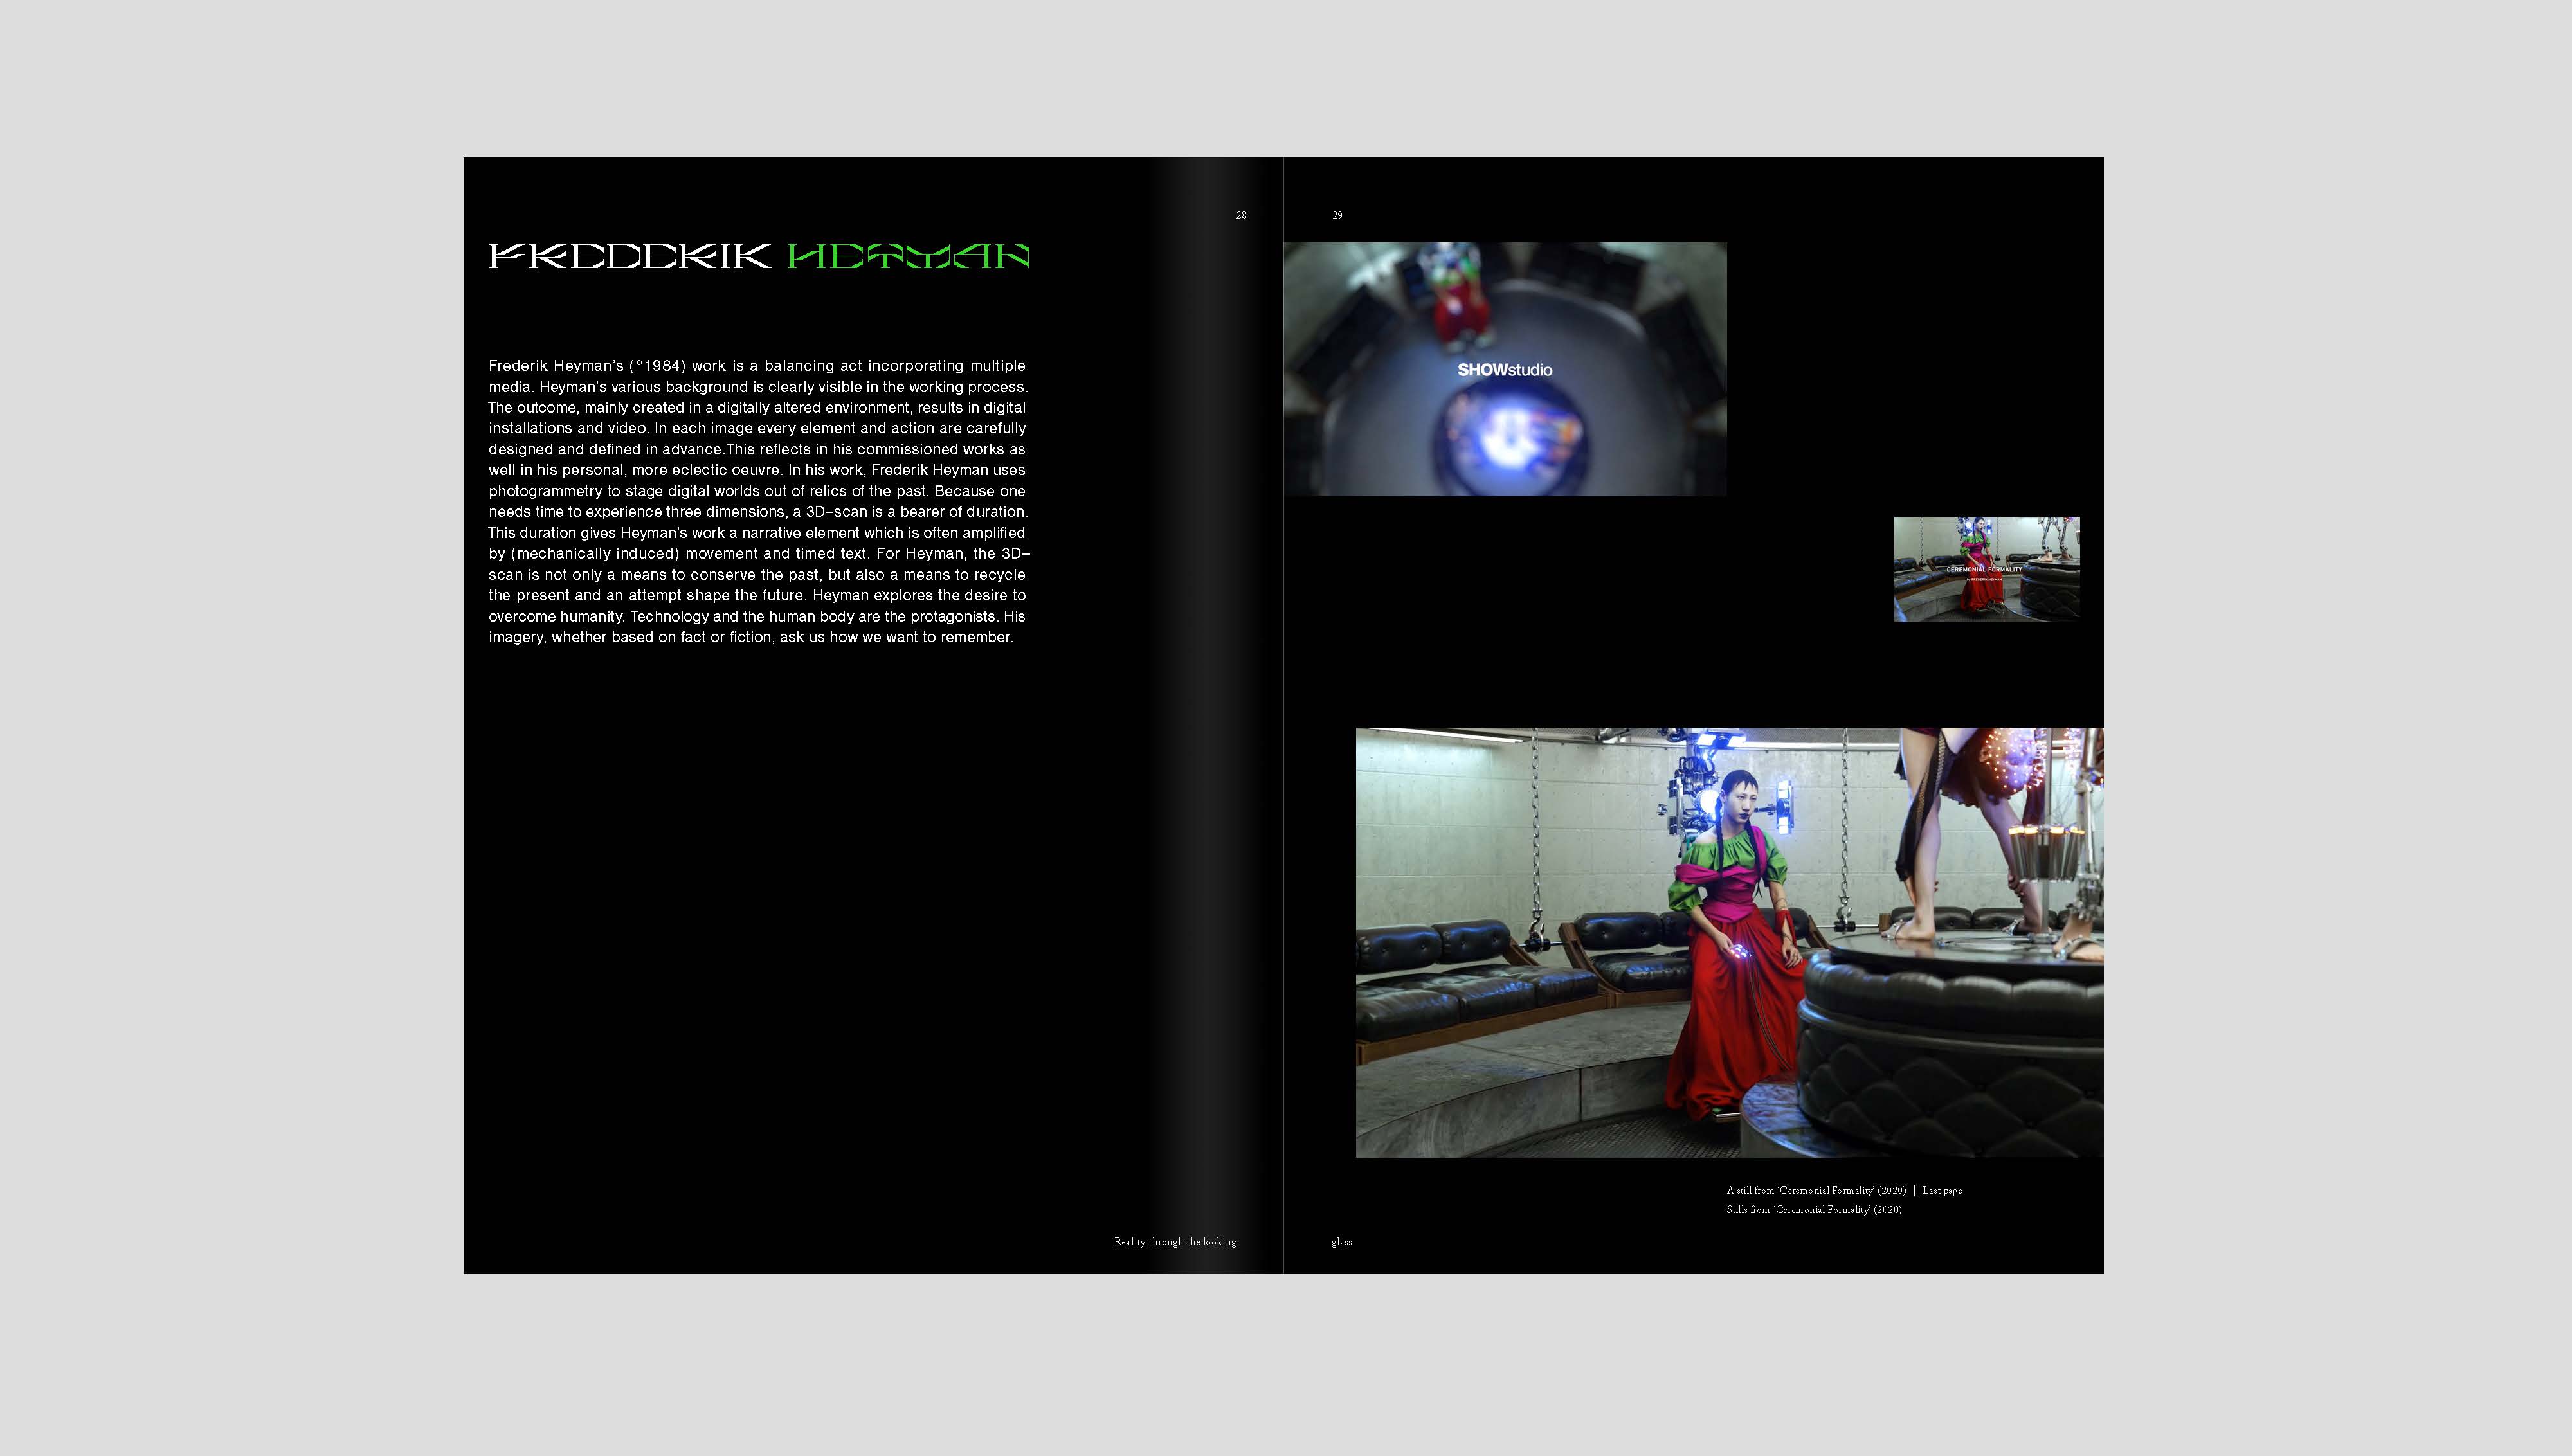Select the Ceremonial Formality title thumbnail
This screenshot has width=2572, height=1456.
[x=1986, y=569]
